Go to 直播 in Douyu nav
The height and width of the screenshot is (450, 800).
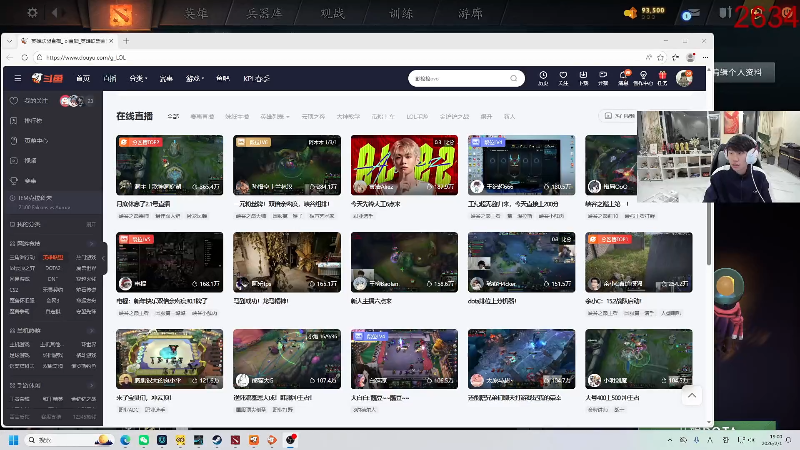[110, 79]
